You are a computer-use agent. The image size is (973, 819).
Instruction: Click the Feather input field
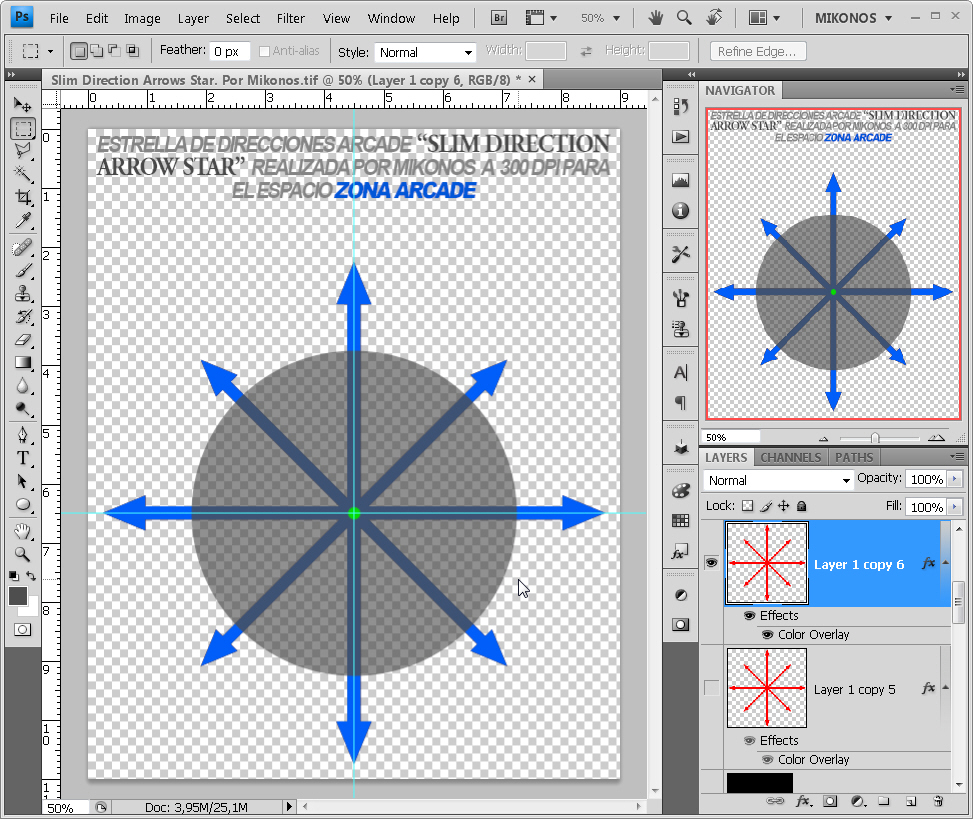230,51
